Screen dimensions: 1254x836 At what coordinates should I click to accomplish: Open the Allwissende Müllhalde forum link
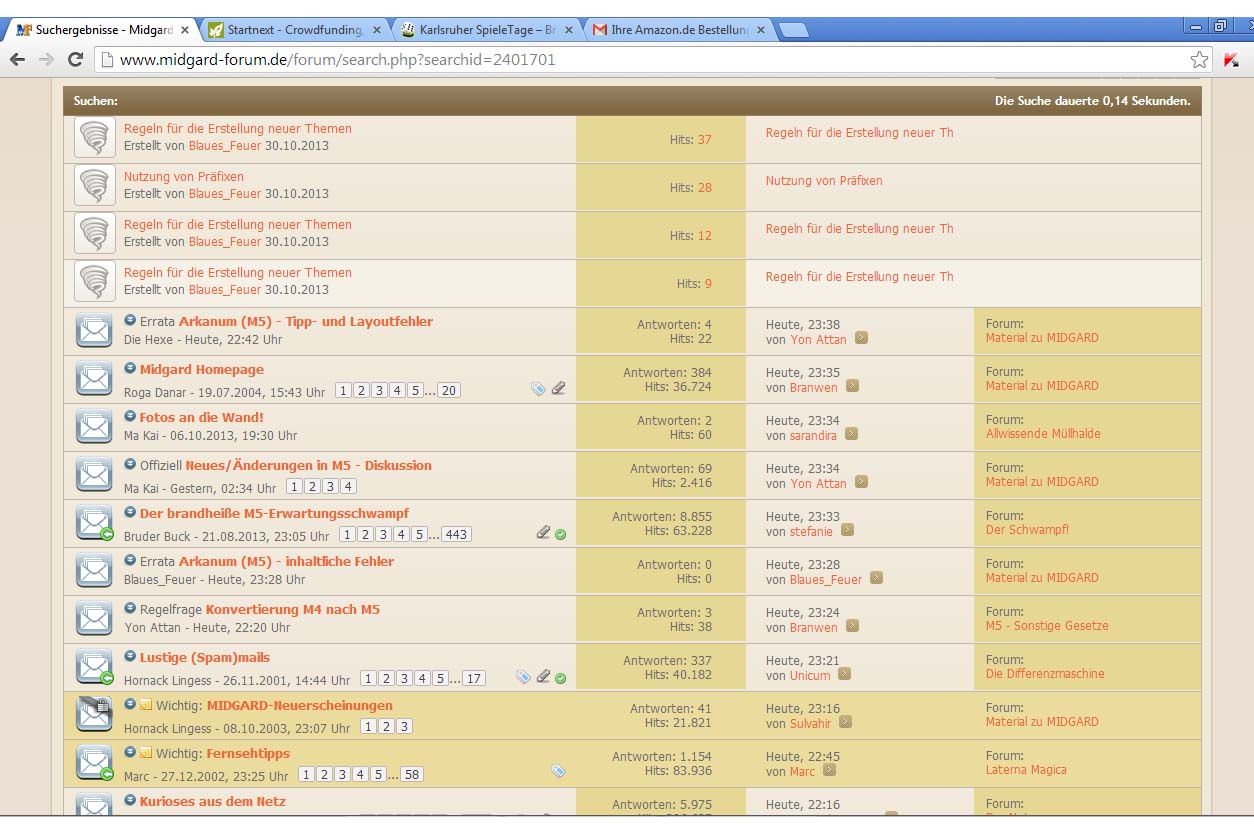tap(1043, 434)
